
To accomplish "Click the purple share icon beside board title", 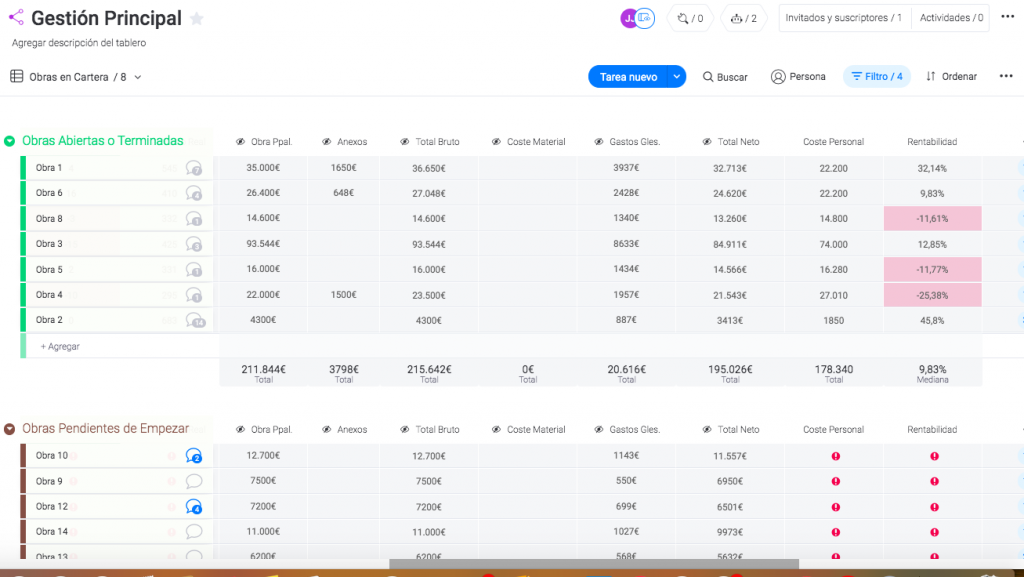I will tap(16, 18).
